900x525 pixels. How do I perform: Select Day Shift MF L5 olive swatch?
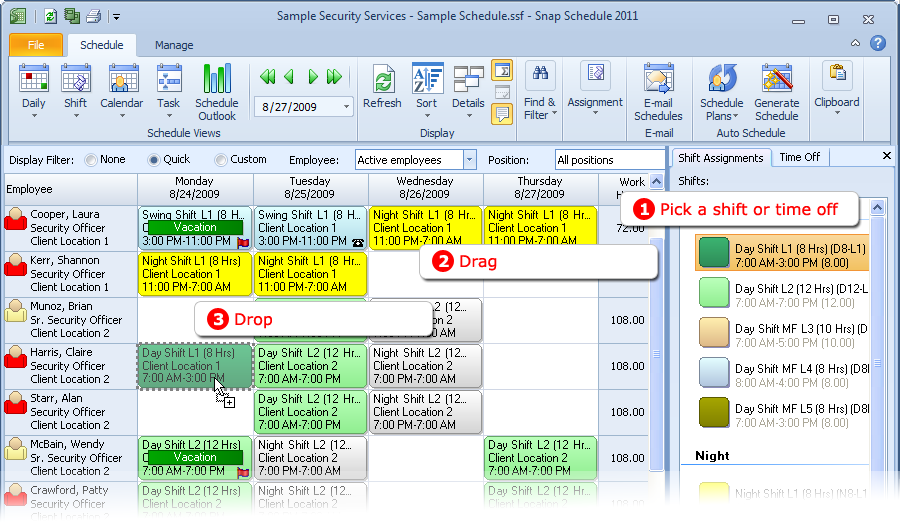tap(714, 413)
